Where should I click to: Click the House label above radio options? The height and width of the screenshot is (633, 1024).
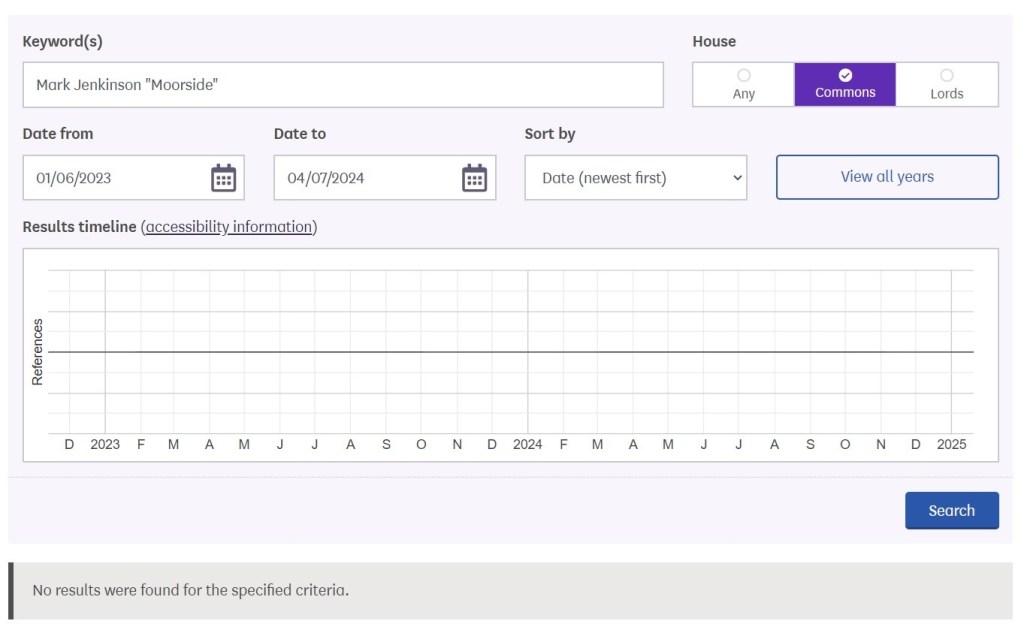pos(714,42)
